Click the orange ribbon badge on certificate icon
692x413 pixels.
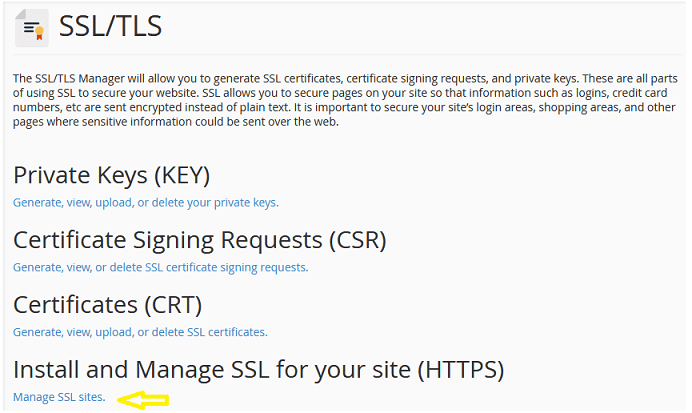pyautogui.click(x=39, y=33)
